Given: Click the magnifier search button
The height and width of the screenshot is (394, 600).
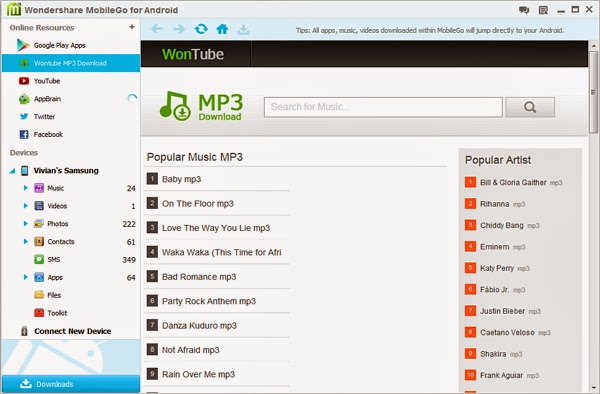Looking at the screenshot, I should (x=530, y=107).
